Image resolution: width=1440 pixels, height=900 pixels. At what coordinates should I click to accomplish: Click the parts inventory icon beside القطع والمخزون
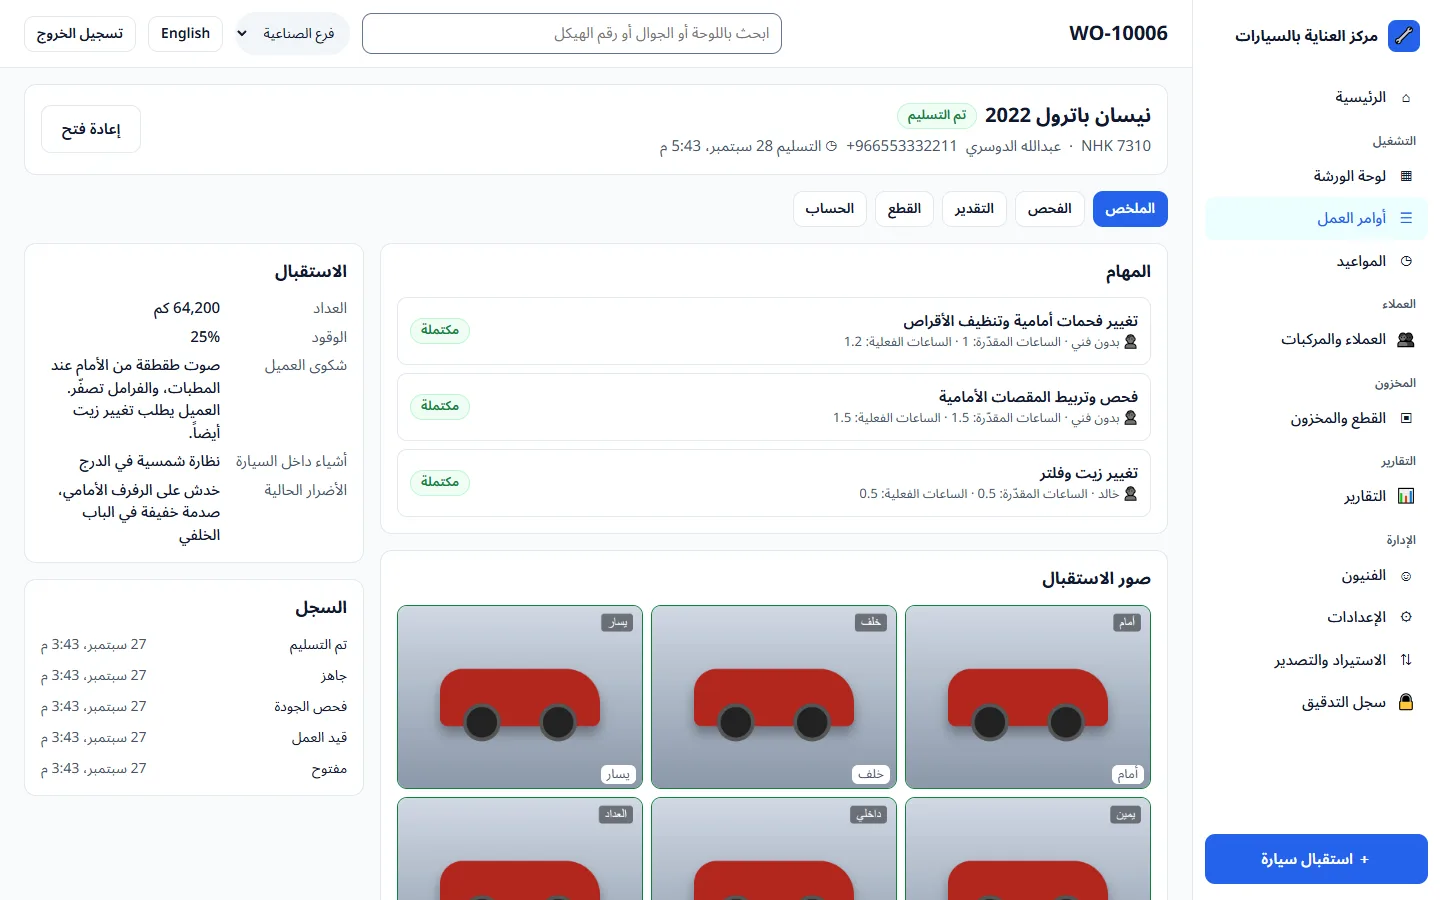point(1406,418)
